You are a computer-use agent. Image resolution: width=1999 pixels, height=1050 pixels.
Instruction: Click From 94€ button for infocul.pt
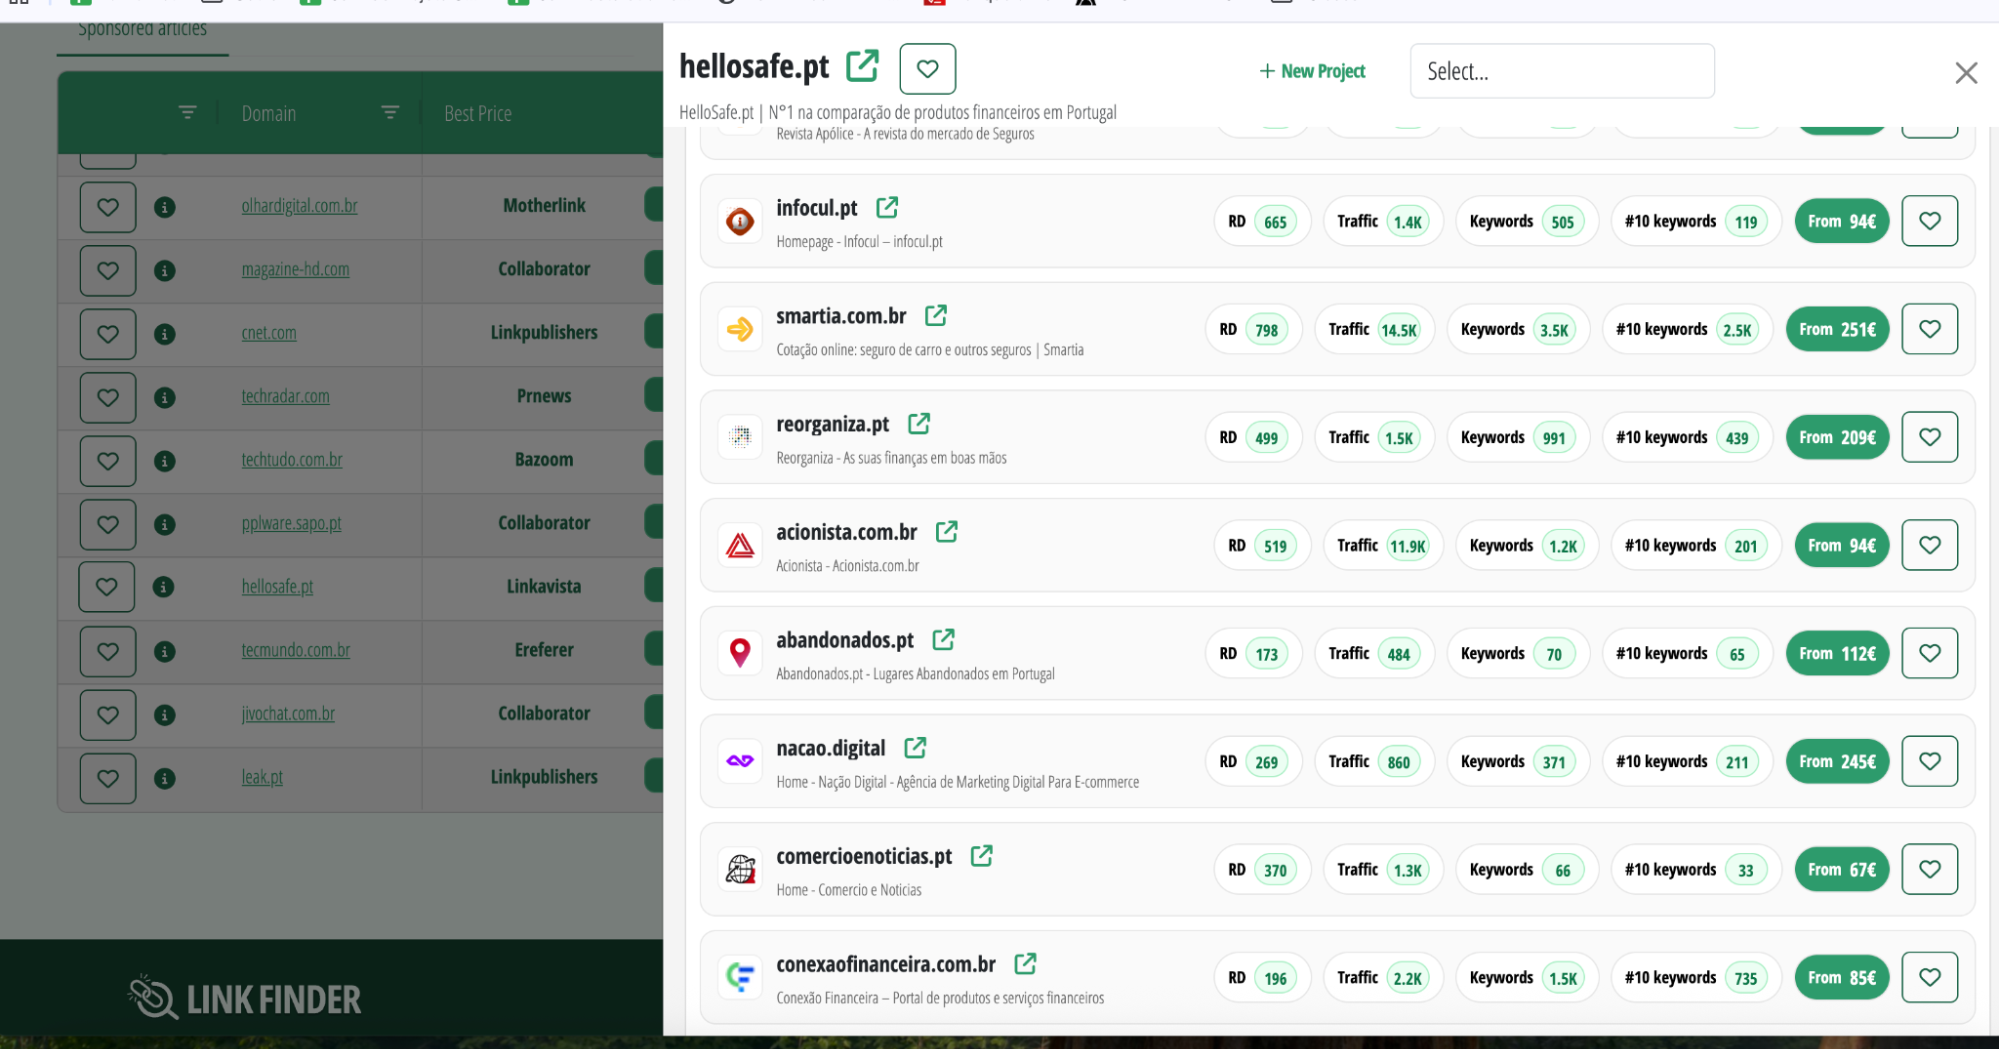(x=1842, y=221)
